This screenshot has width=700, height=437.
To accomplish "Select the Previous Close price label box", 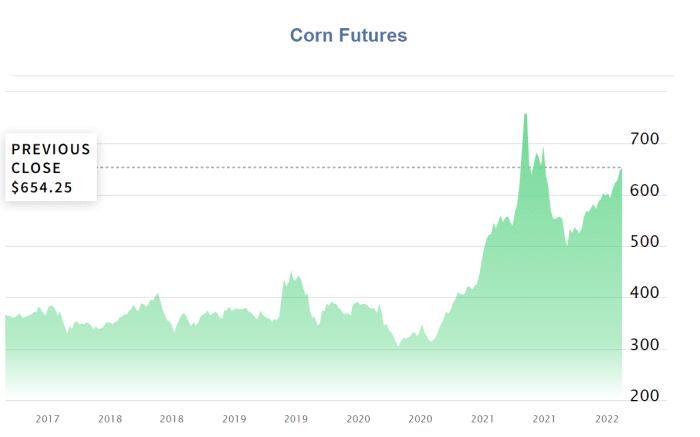I will [x=51, y=167].
